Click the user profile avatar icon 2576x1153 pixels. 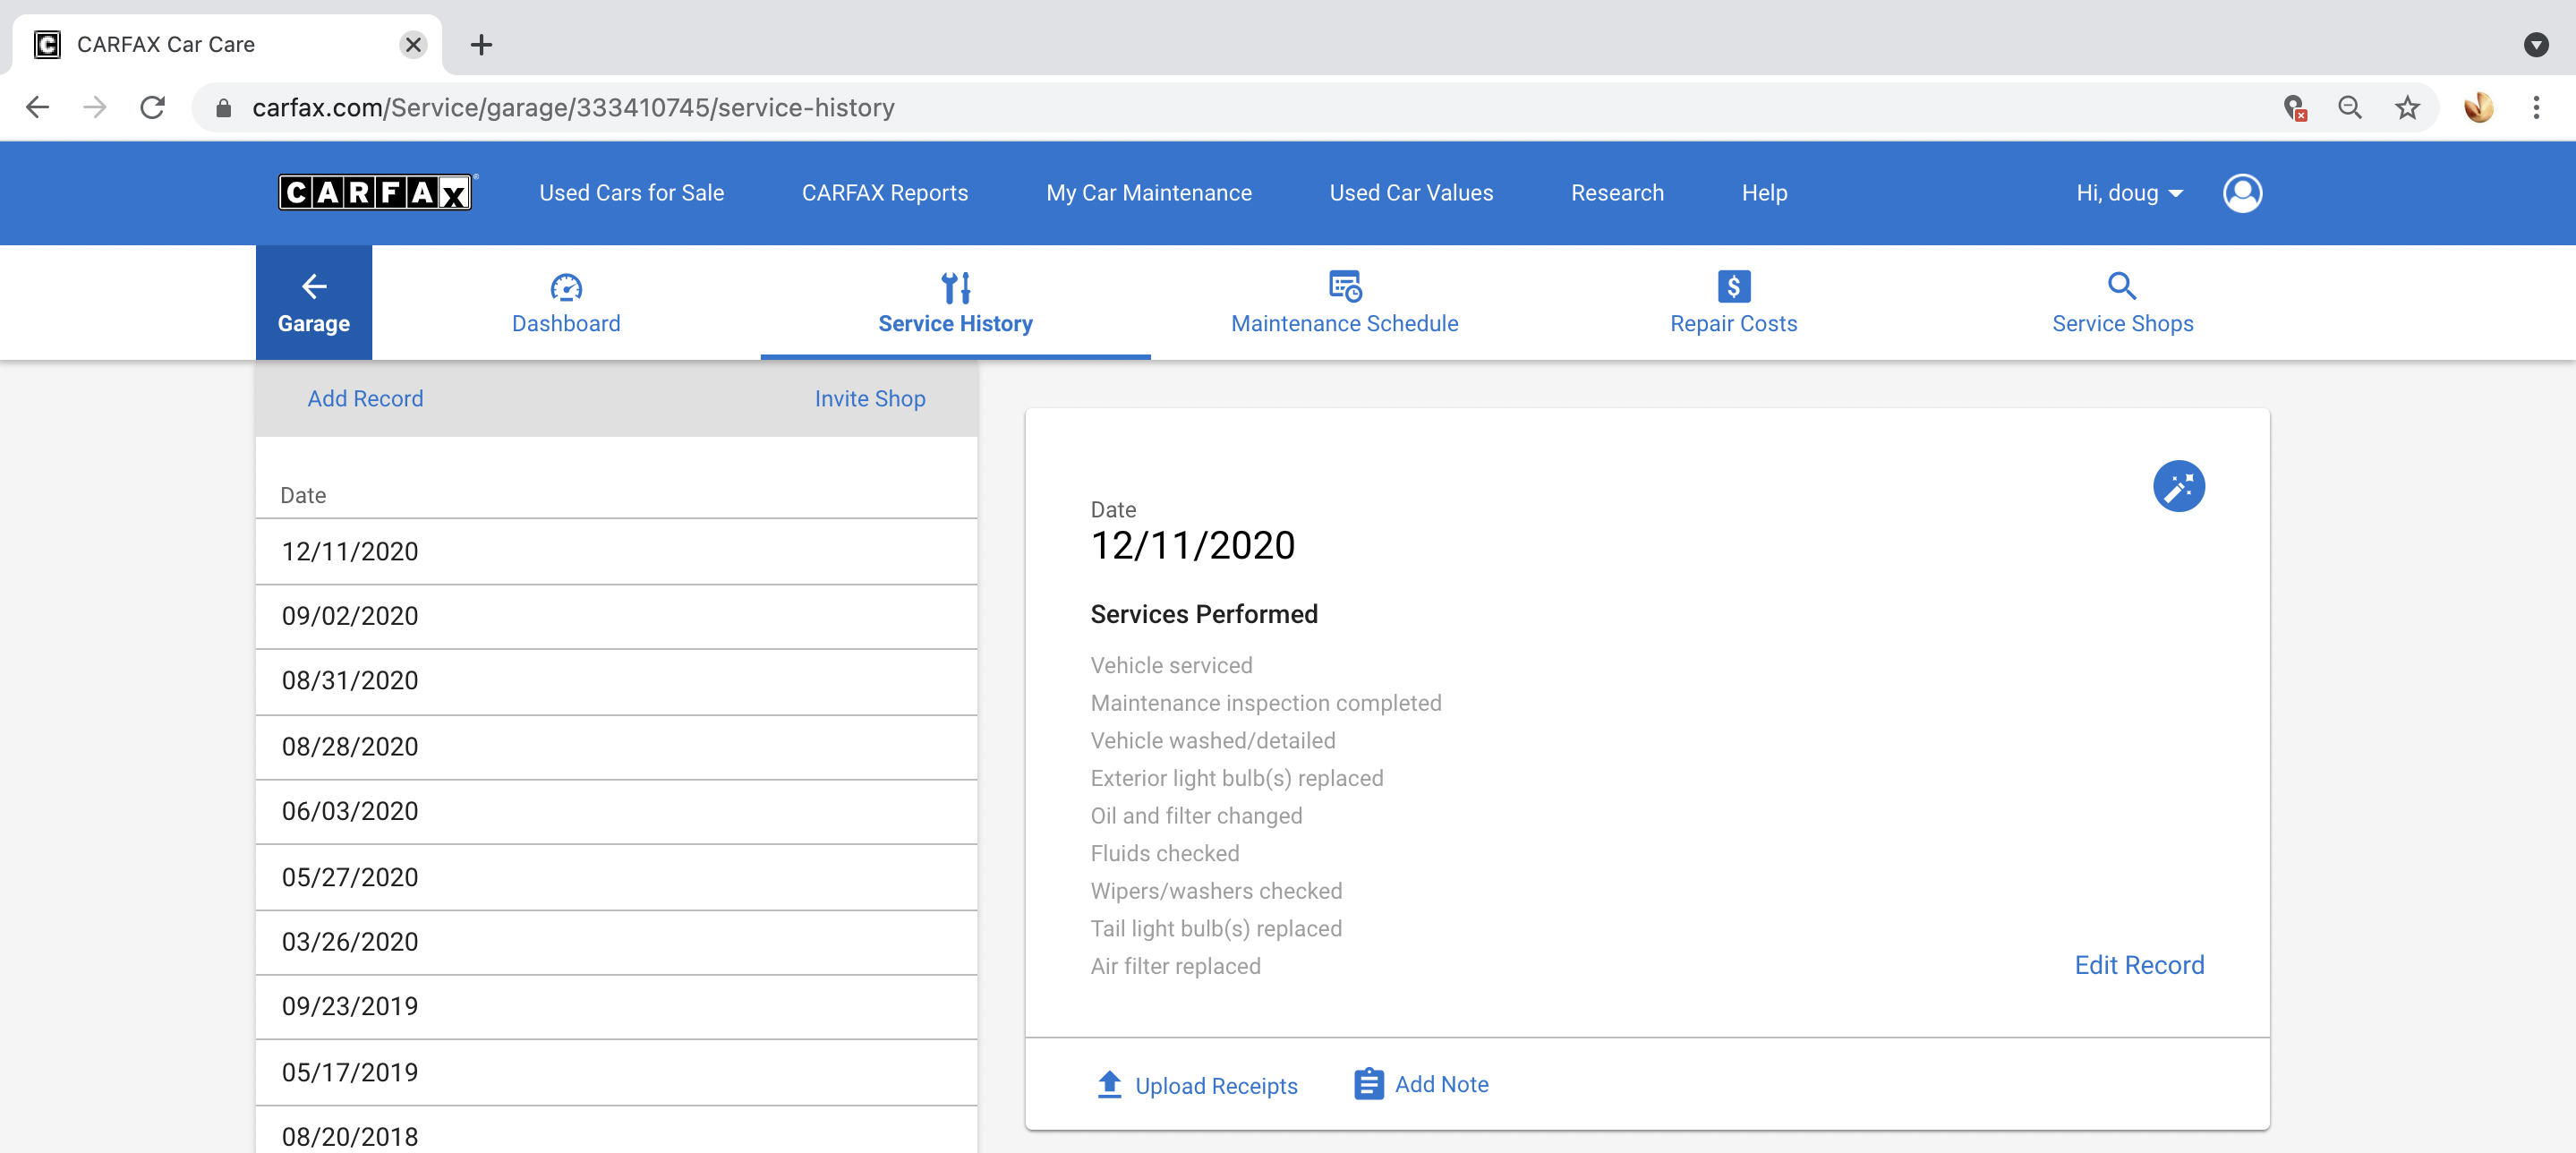[x=2242, y=193]
